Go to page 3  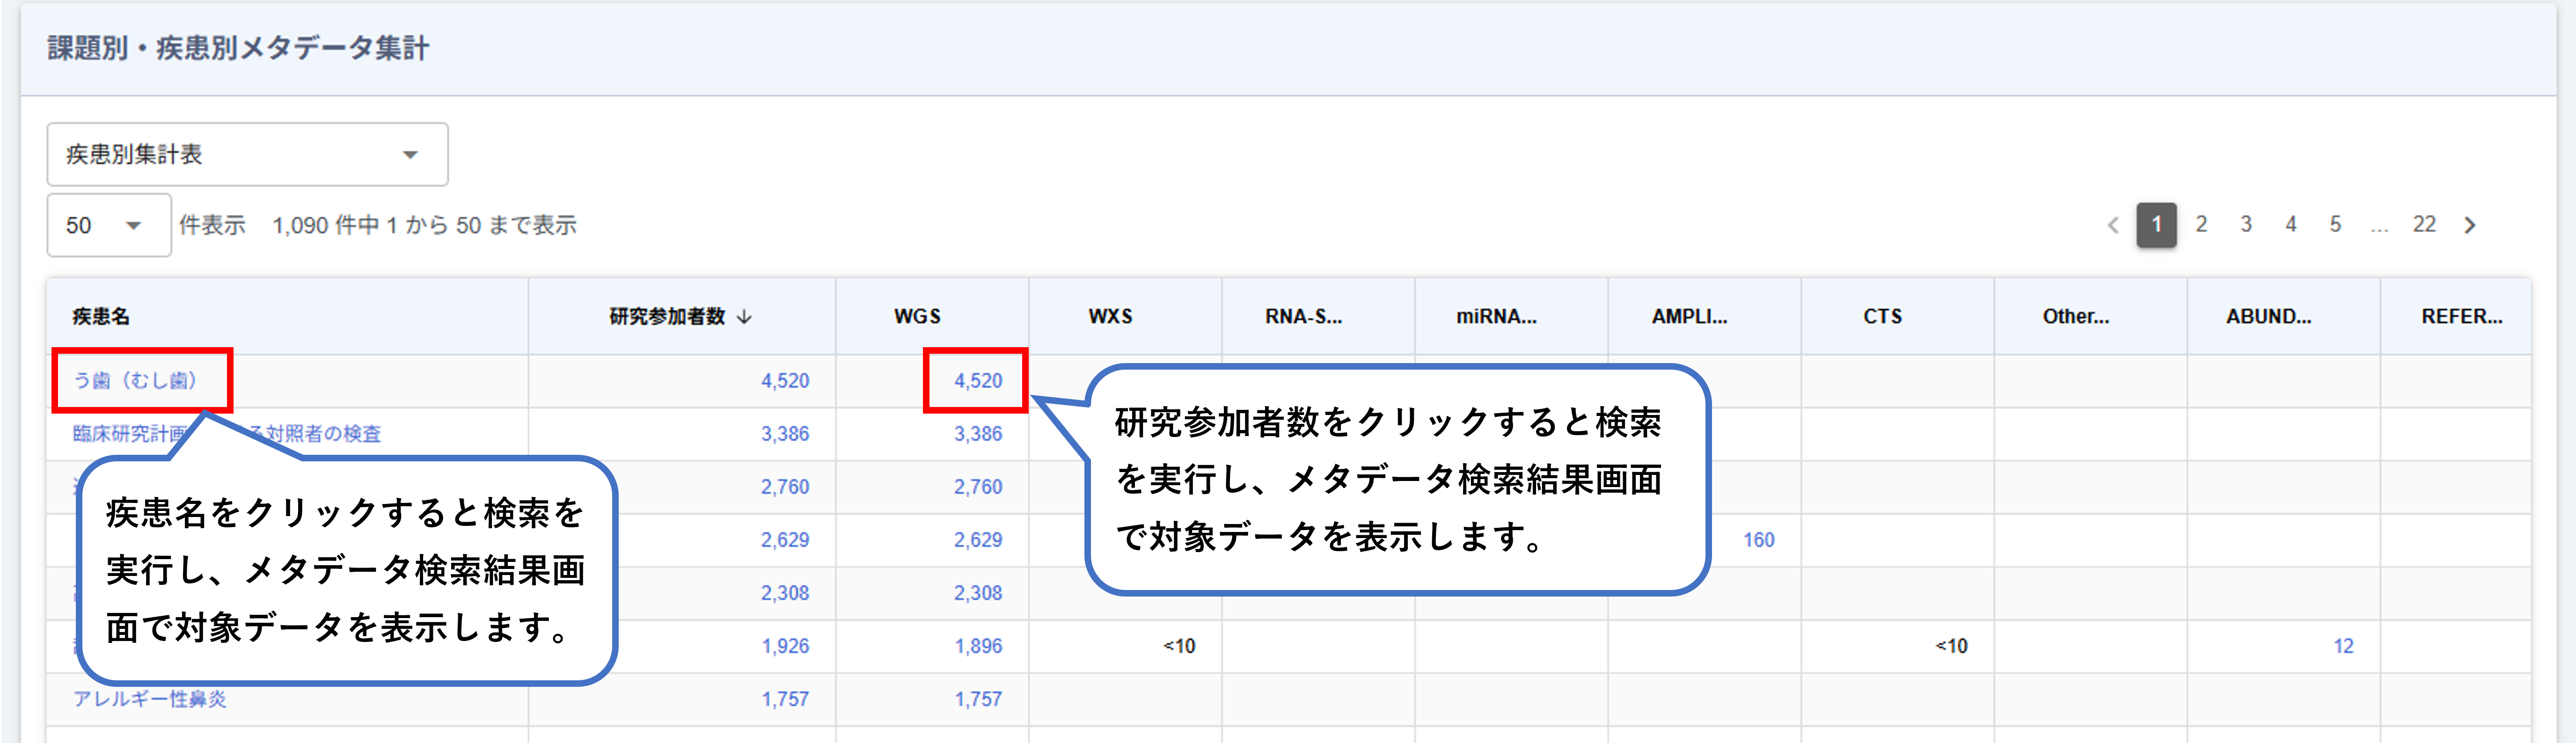click(2246, 225)
